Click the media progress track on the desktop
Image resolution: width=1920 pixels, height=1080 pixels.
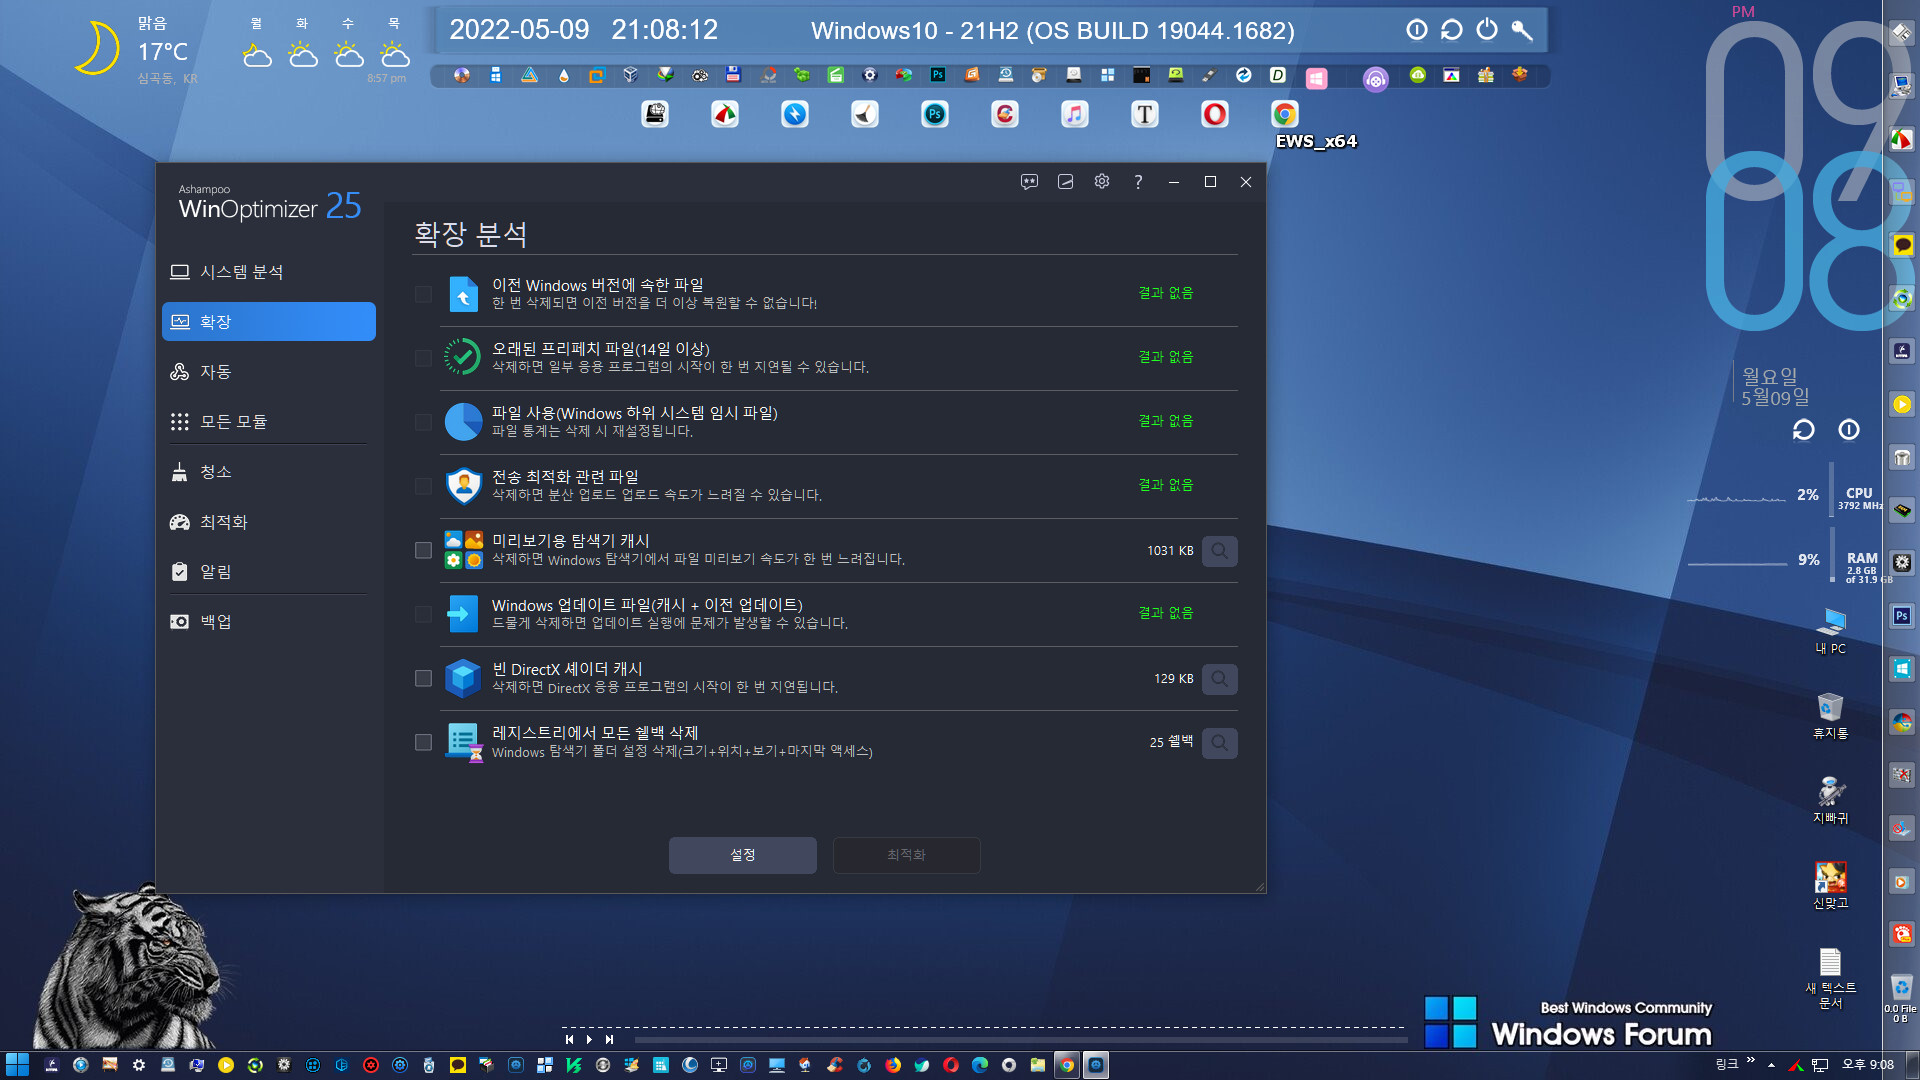click(x=1020, y=1040)
